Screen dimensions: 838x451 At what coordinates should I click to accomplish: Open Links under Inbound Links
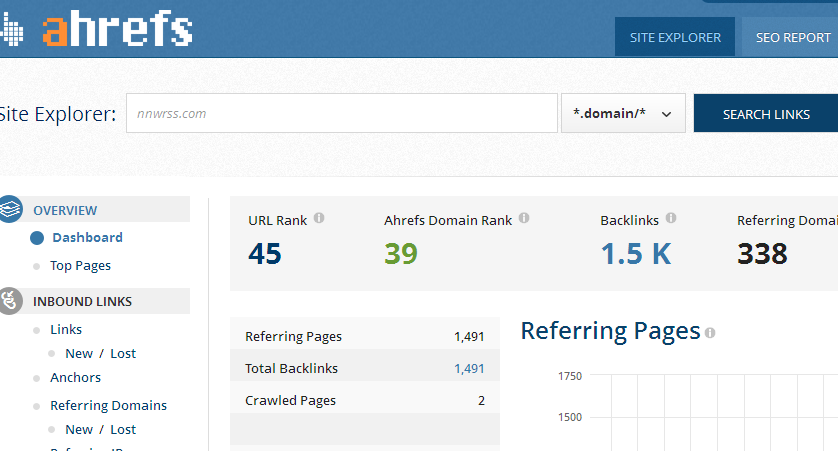click(x=66, y=329)
